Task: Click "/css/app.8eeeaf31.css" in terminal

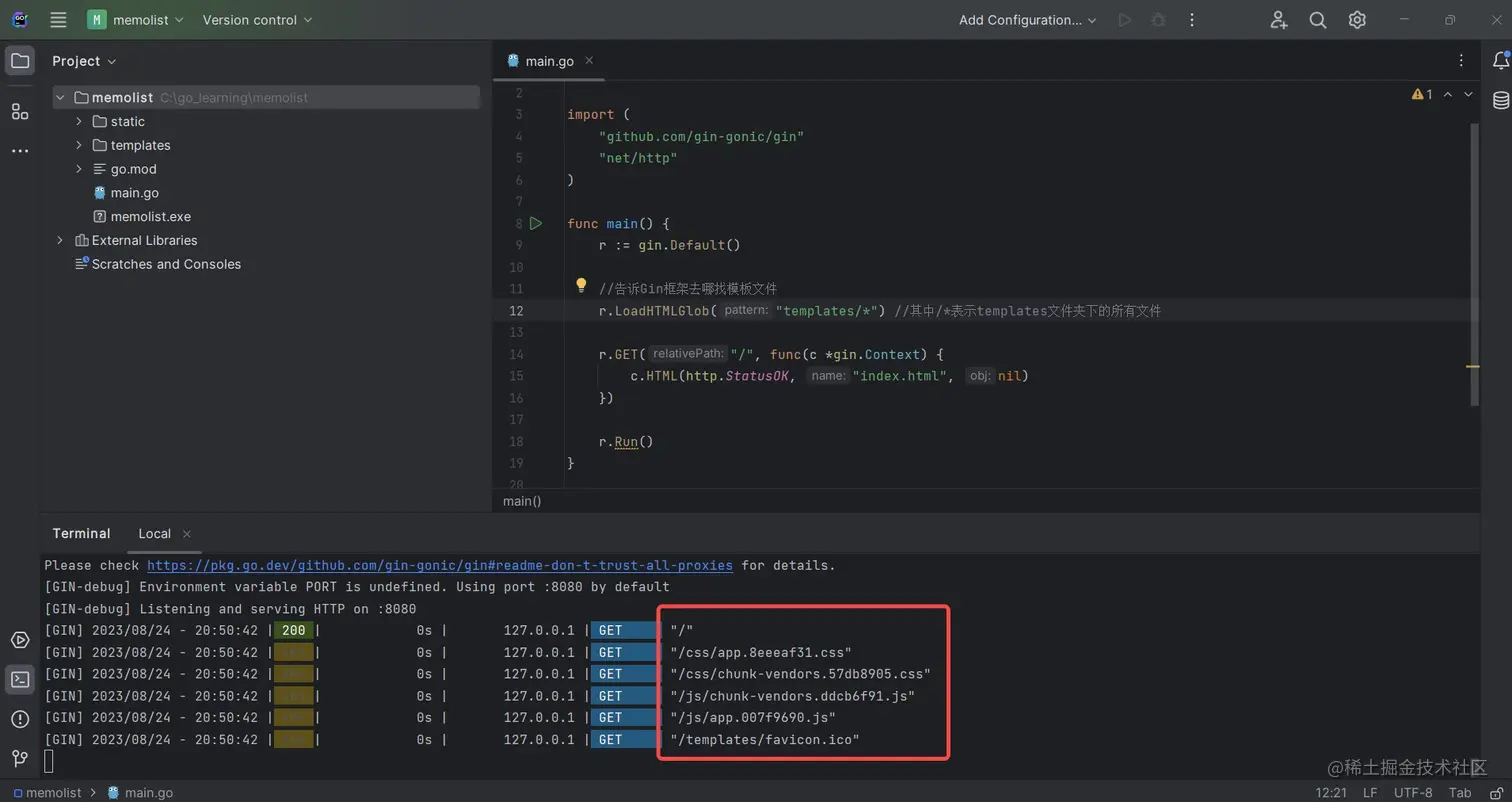Action: point(761,652)
